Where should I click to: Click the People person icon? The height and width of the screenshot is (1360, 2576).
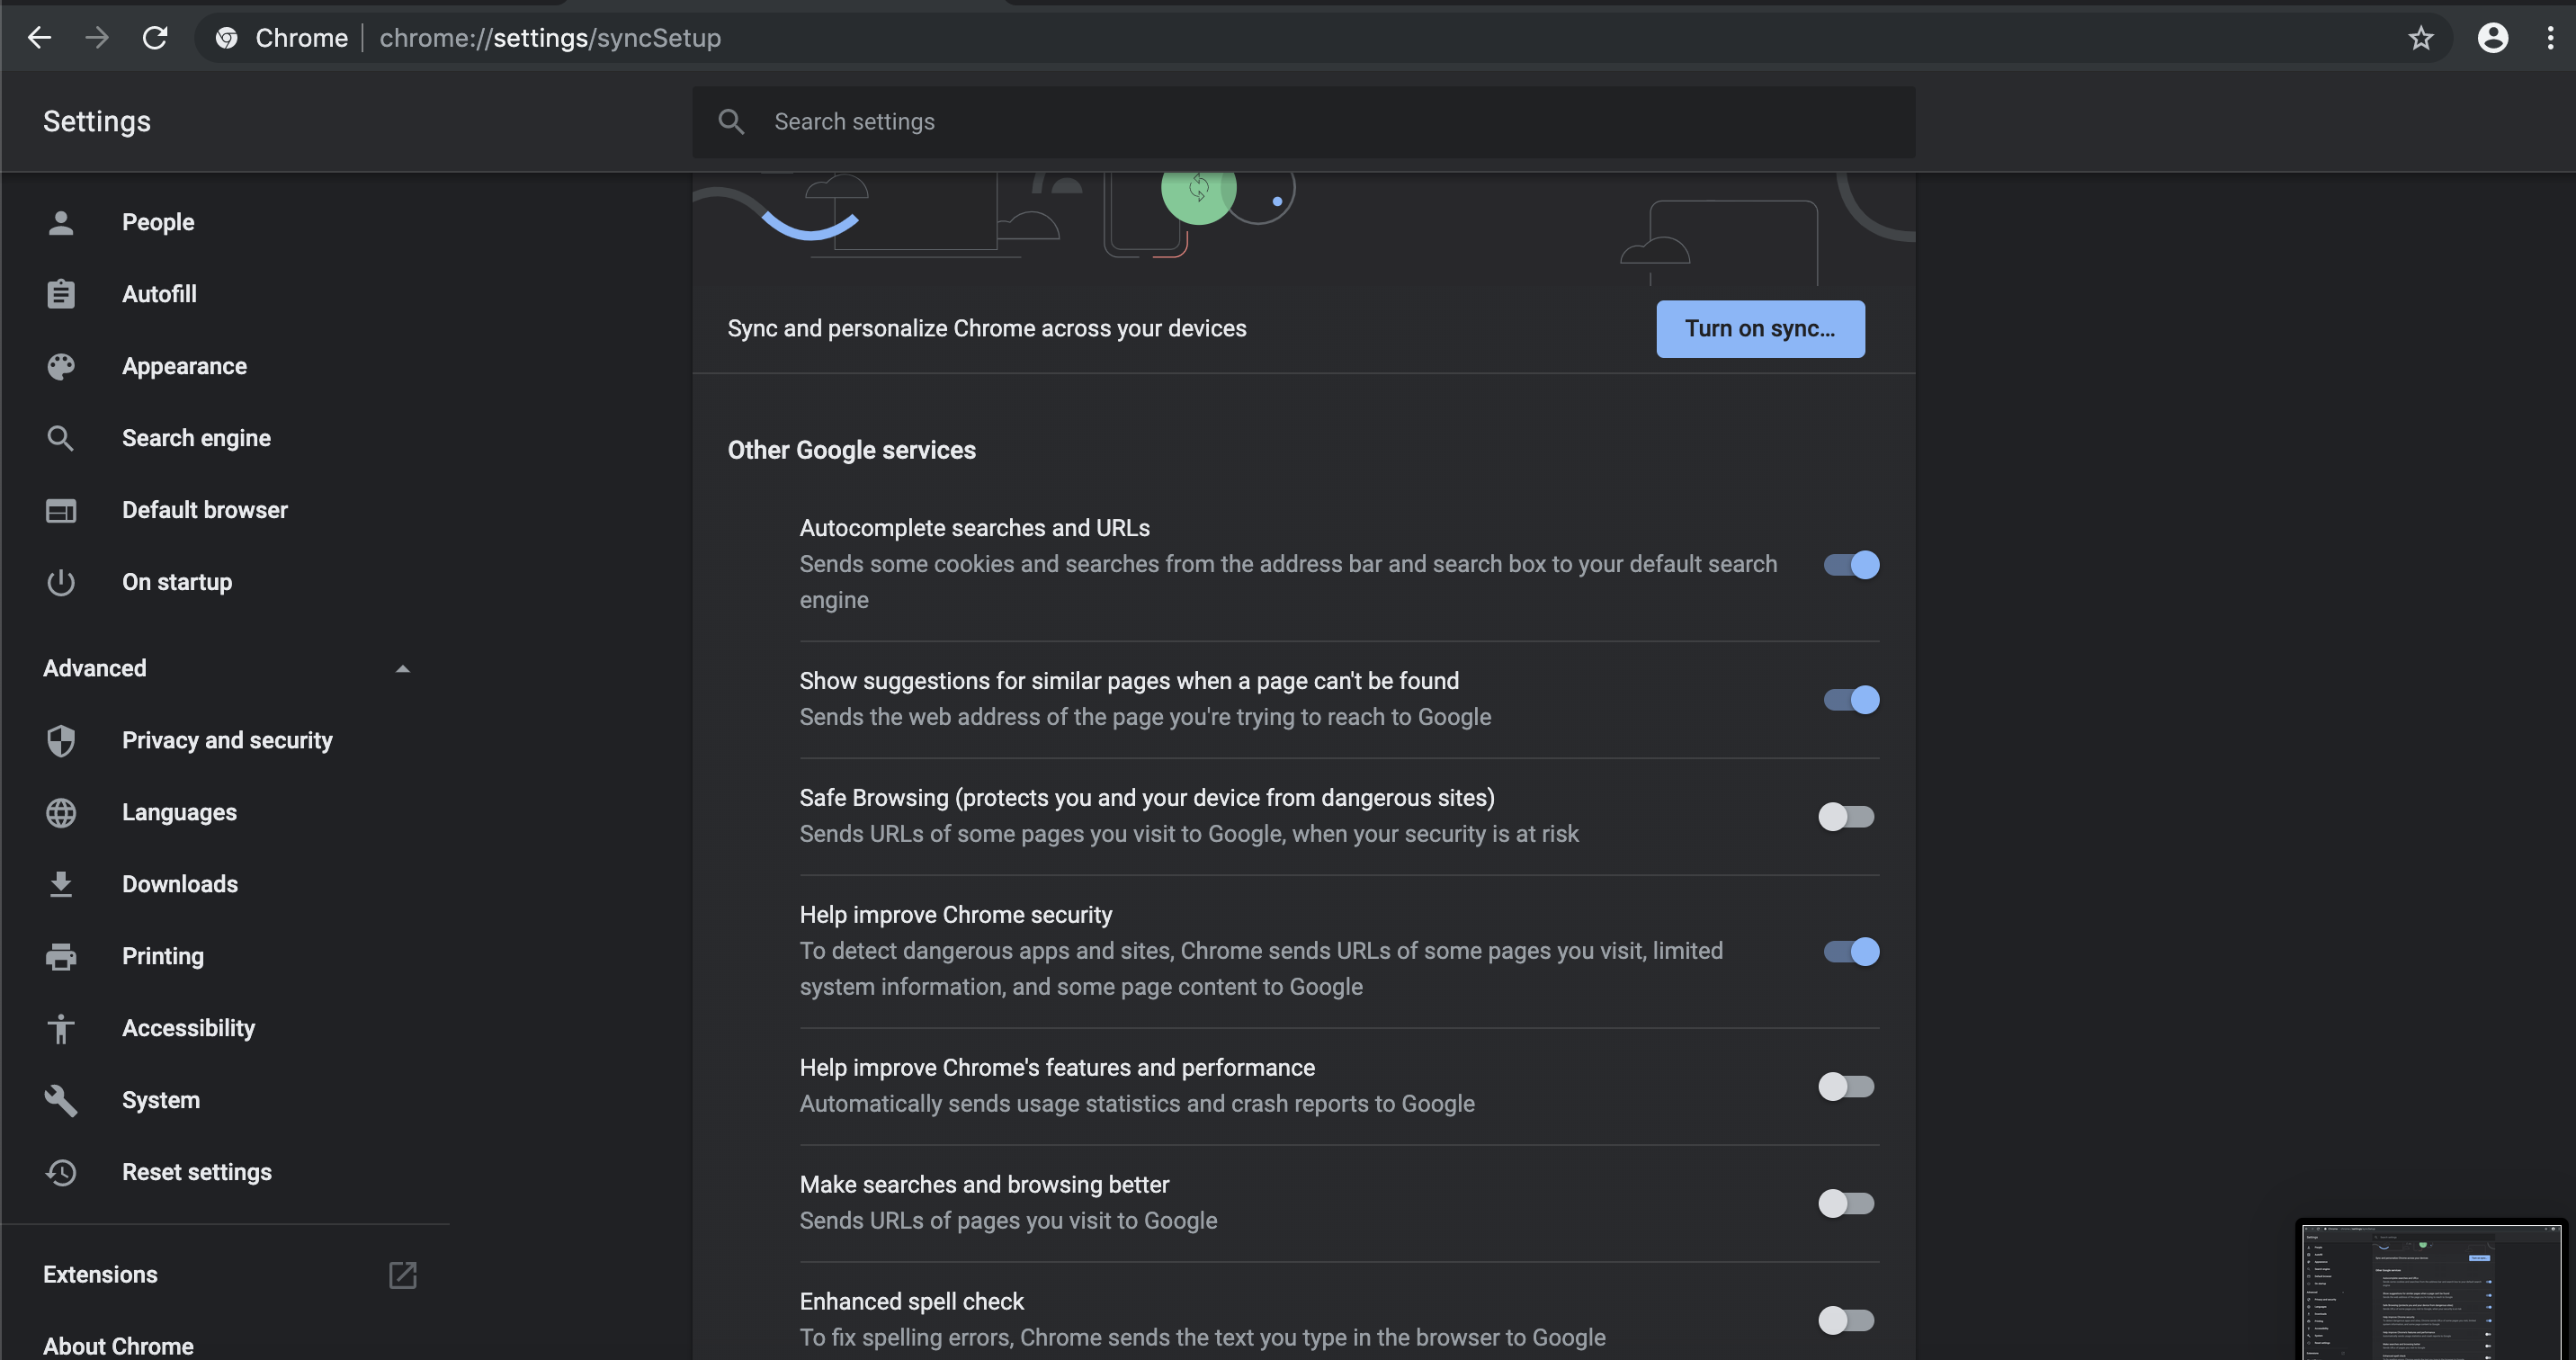(61, 222)
